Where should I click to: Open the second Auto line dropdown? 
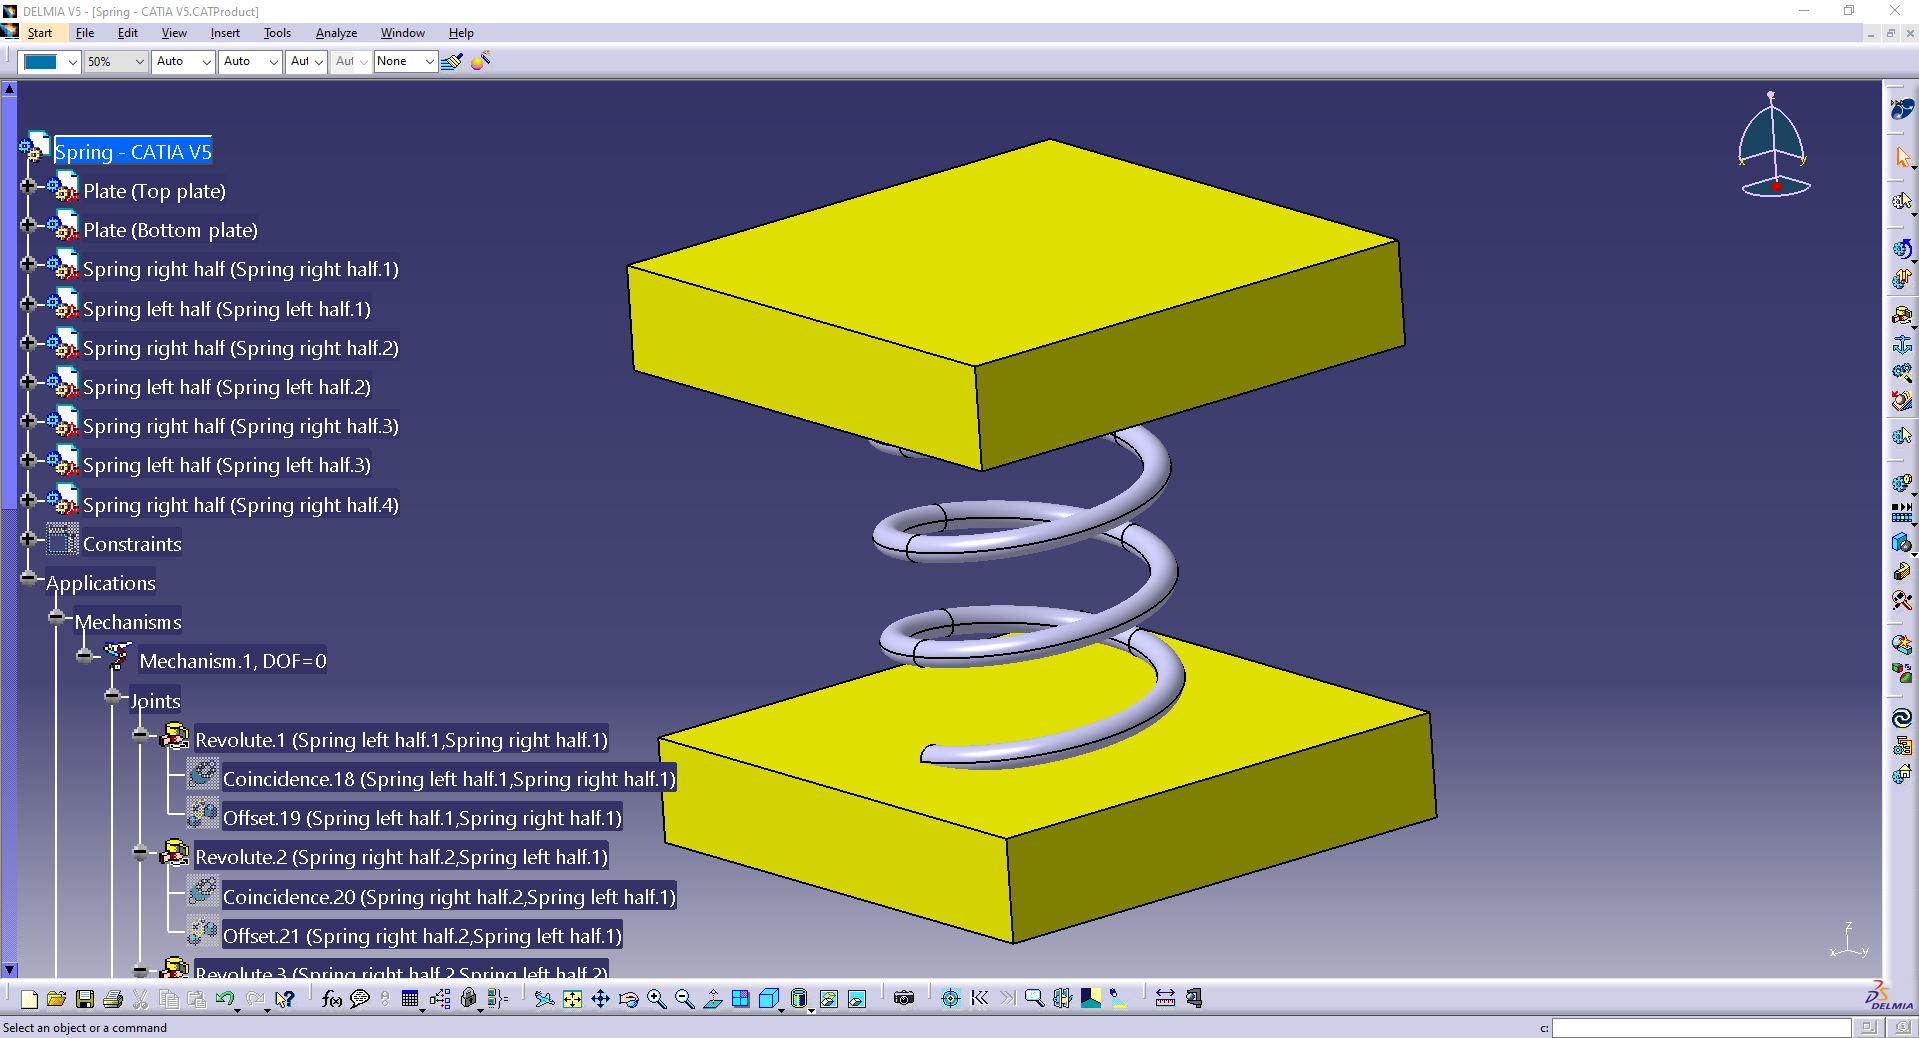274,62
